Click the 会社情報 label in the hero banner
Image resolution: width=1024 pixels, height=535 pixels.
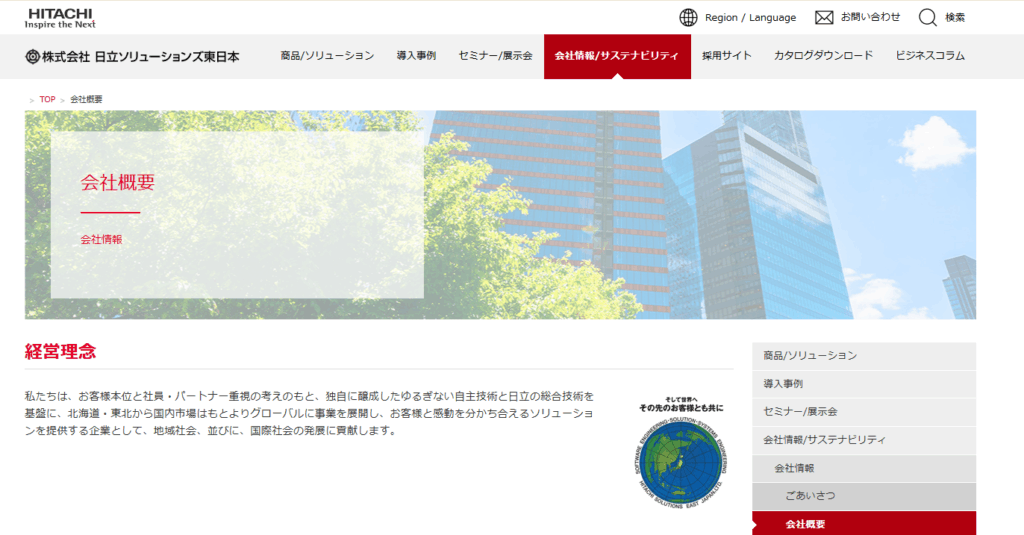[101, 240]
